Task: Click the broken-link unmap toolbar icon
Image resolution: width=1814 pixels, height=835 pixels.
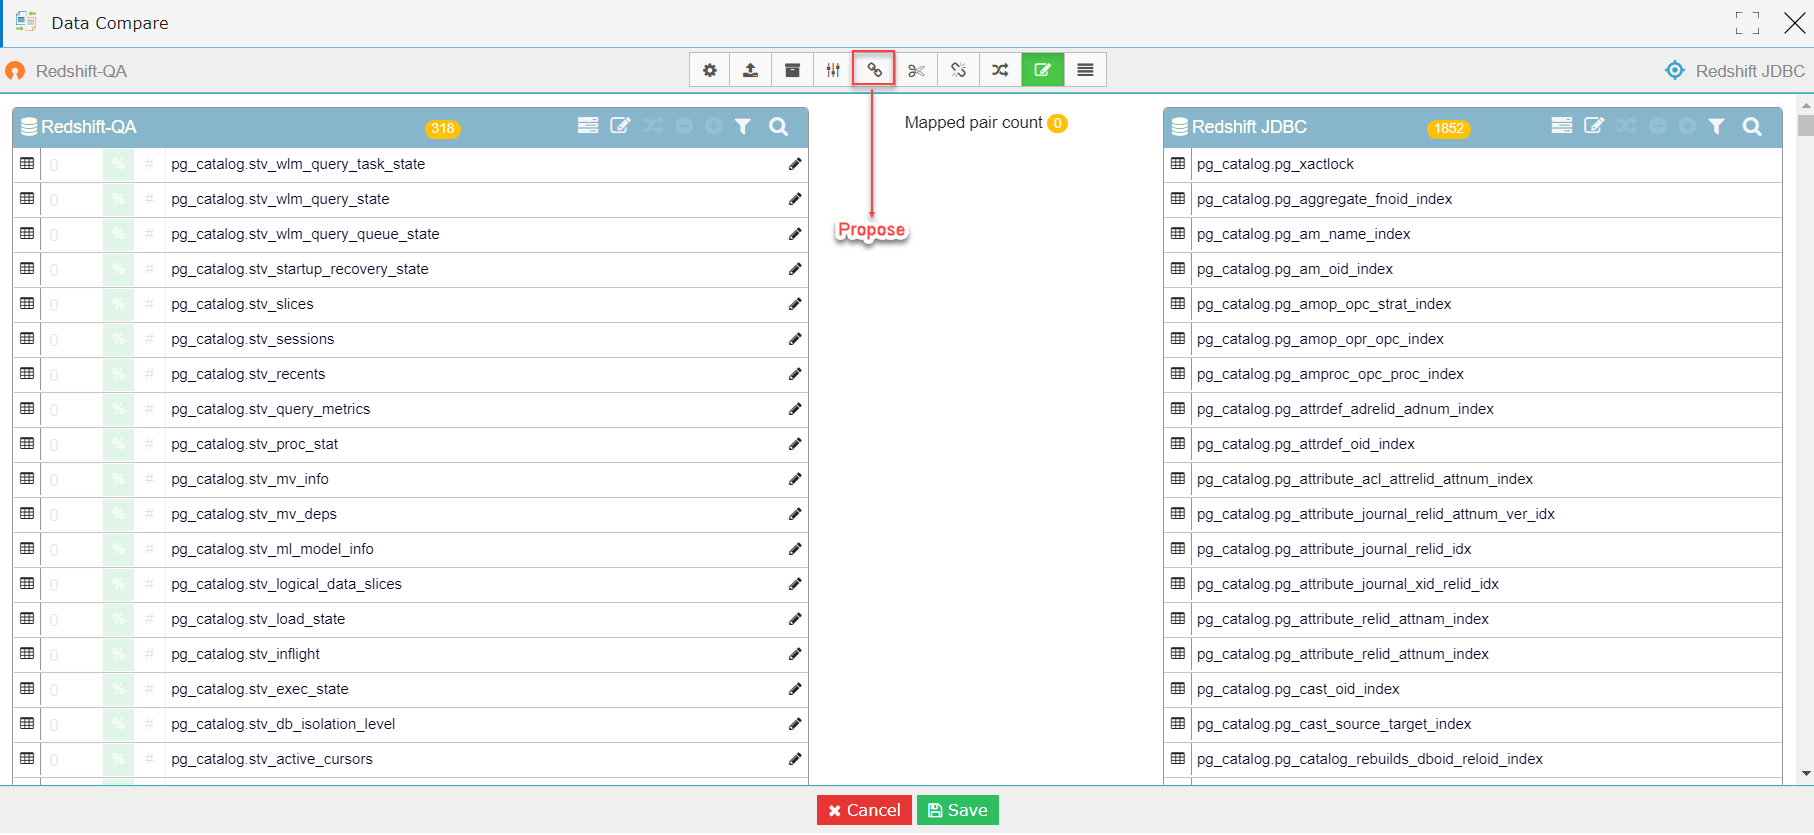Action: pos(958,70)
